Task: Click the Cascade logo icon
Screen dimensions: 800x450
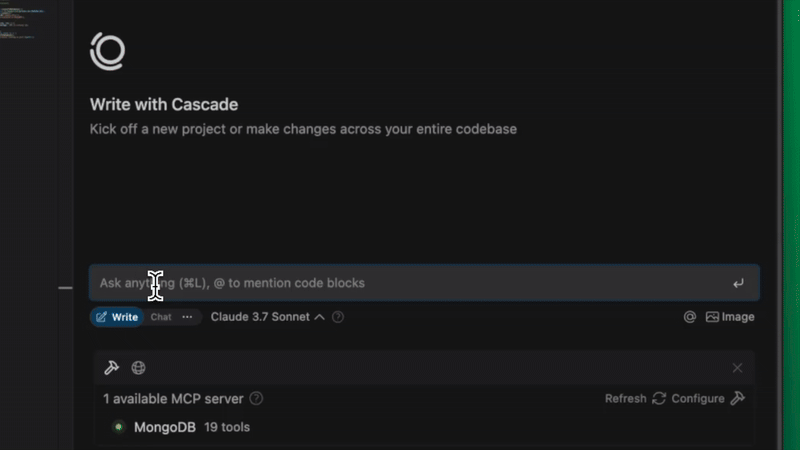Action: [107, 51]
